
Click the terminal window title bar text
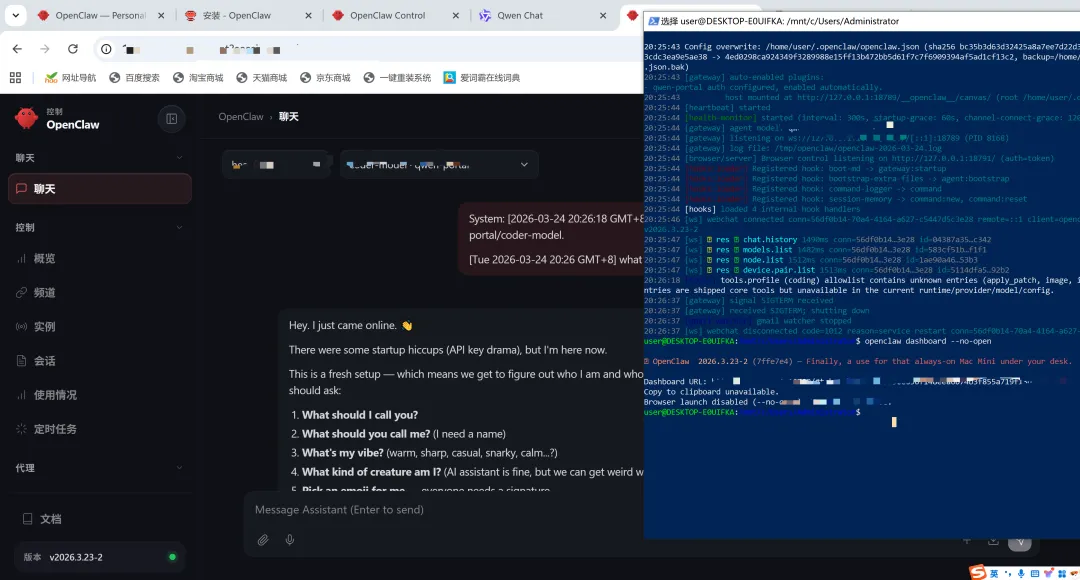point(780,21)
